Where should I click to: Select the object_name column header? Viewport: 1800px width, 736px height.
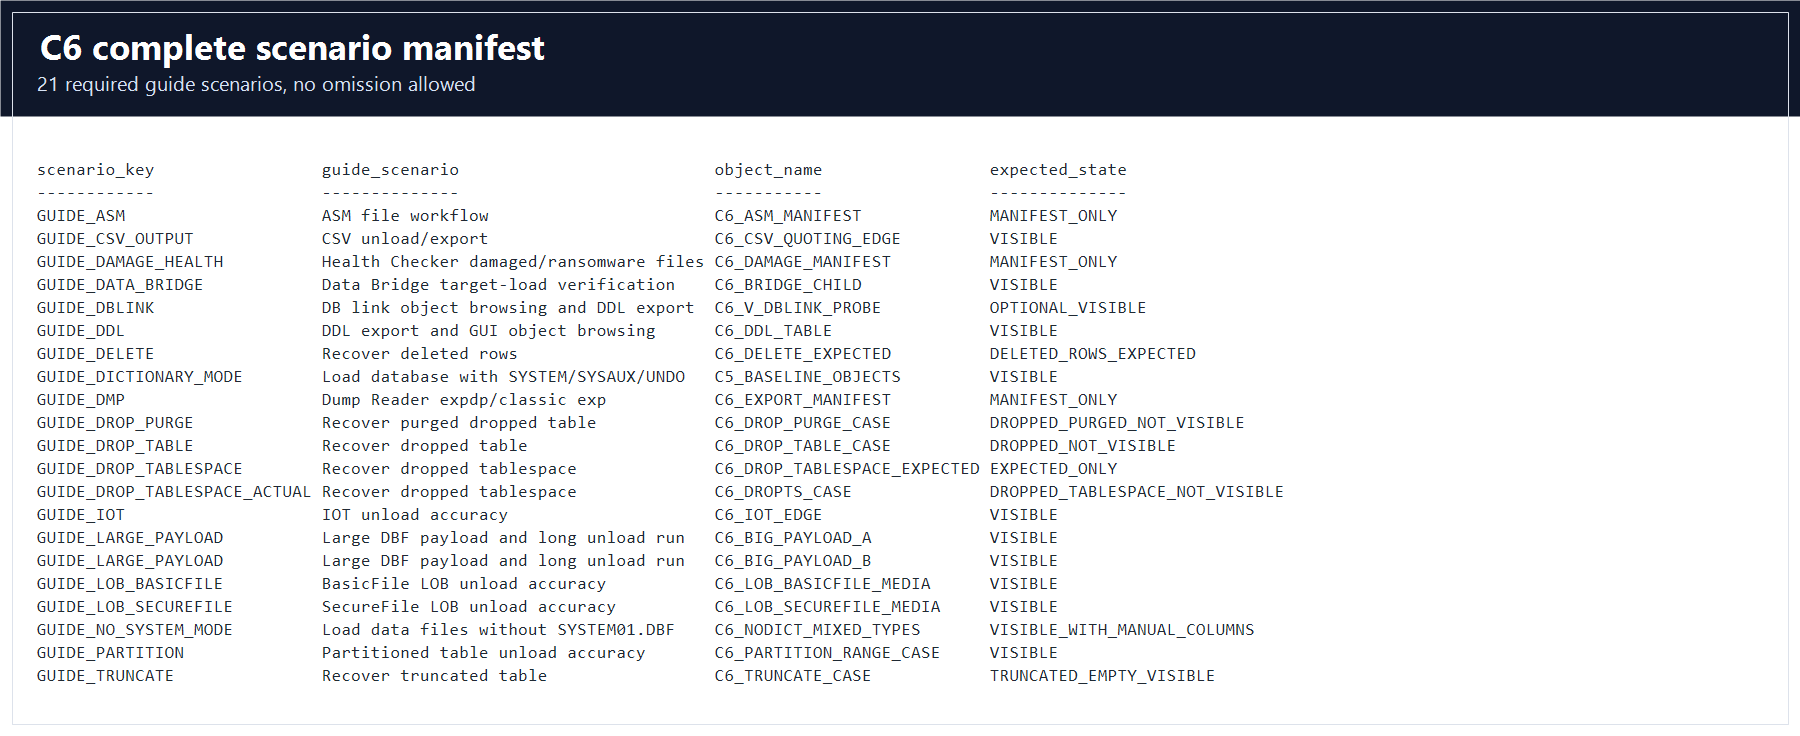[768, 170]
